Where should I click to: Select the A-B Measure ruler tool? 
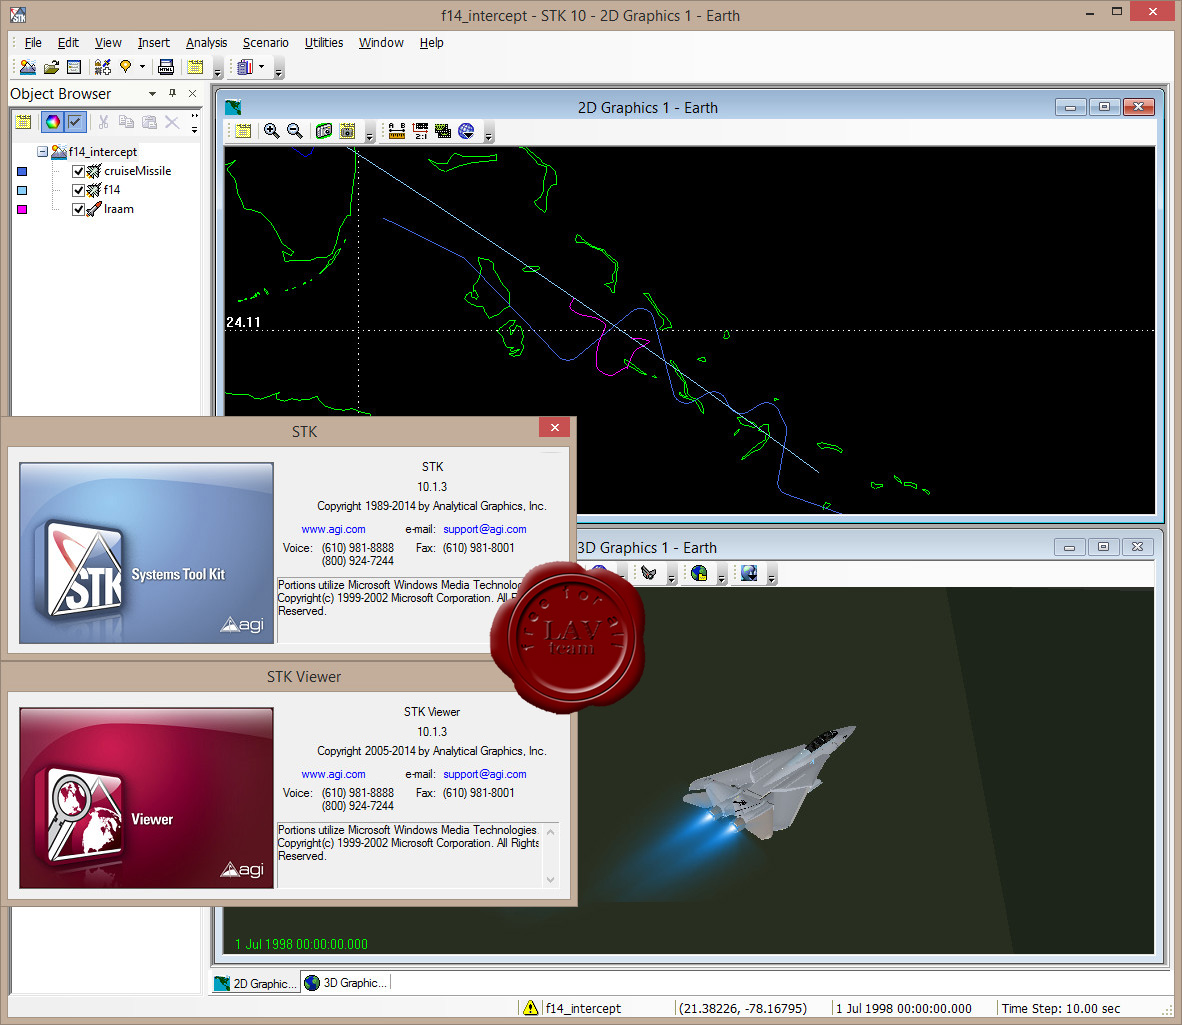click(x=397, y=131)
